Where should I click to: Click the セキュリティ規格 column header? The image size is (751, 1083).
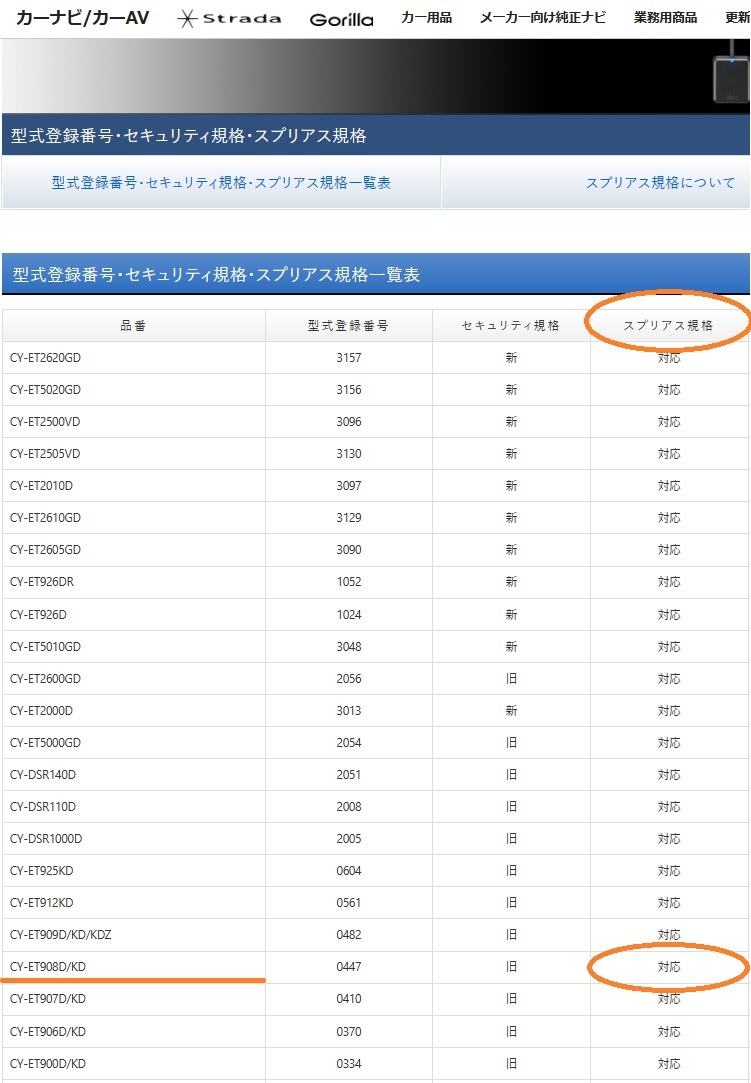click(511, 326)
